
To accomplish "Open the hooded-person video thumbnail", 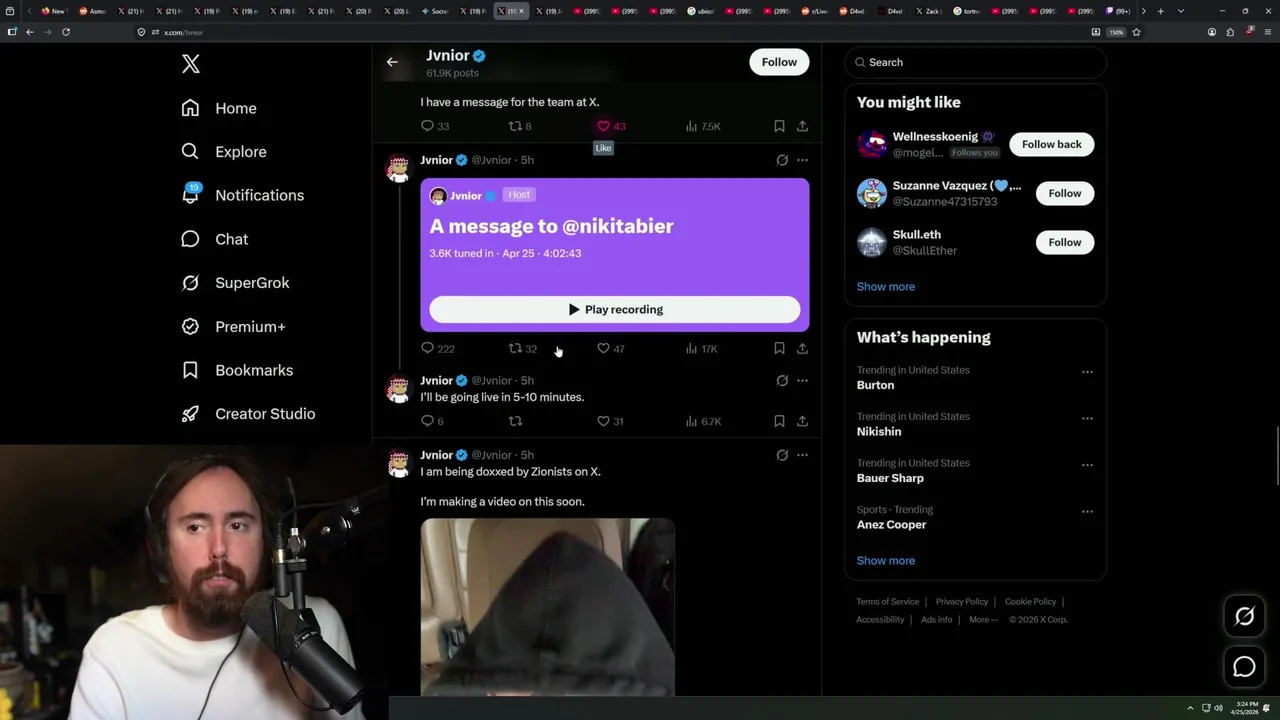I will click(548, 607).
